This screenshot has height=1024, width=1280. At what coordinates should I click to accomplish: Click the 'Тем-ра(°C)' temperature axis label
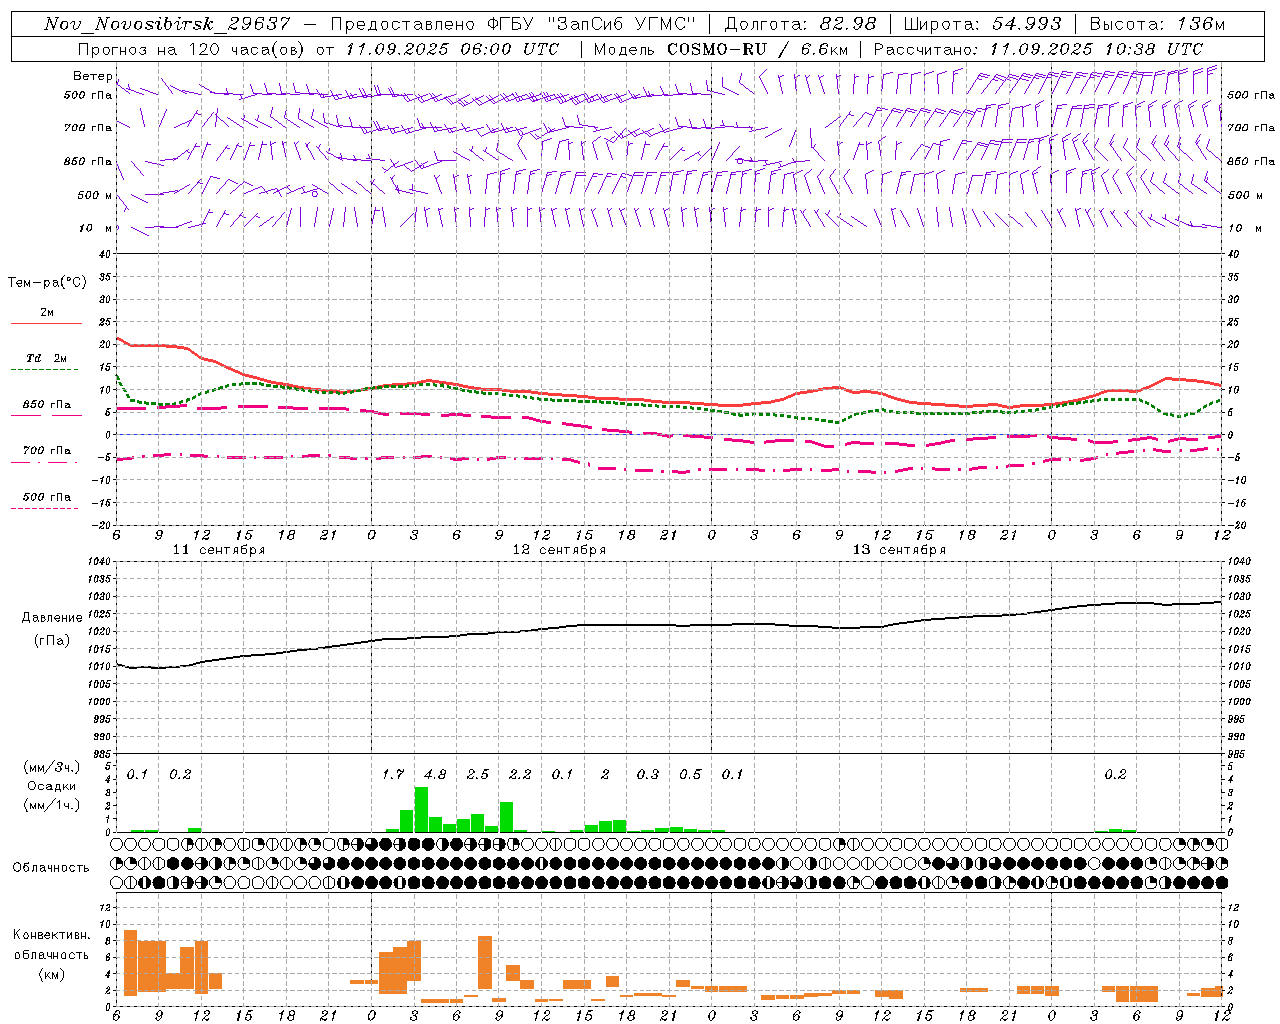point(47,283)
